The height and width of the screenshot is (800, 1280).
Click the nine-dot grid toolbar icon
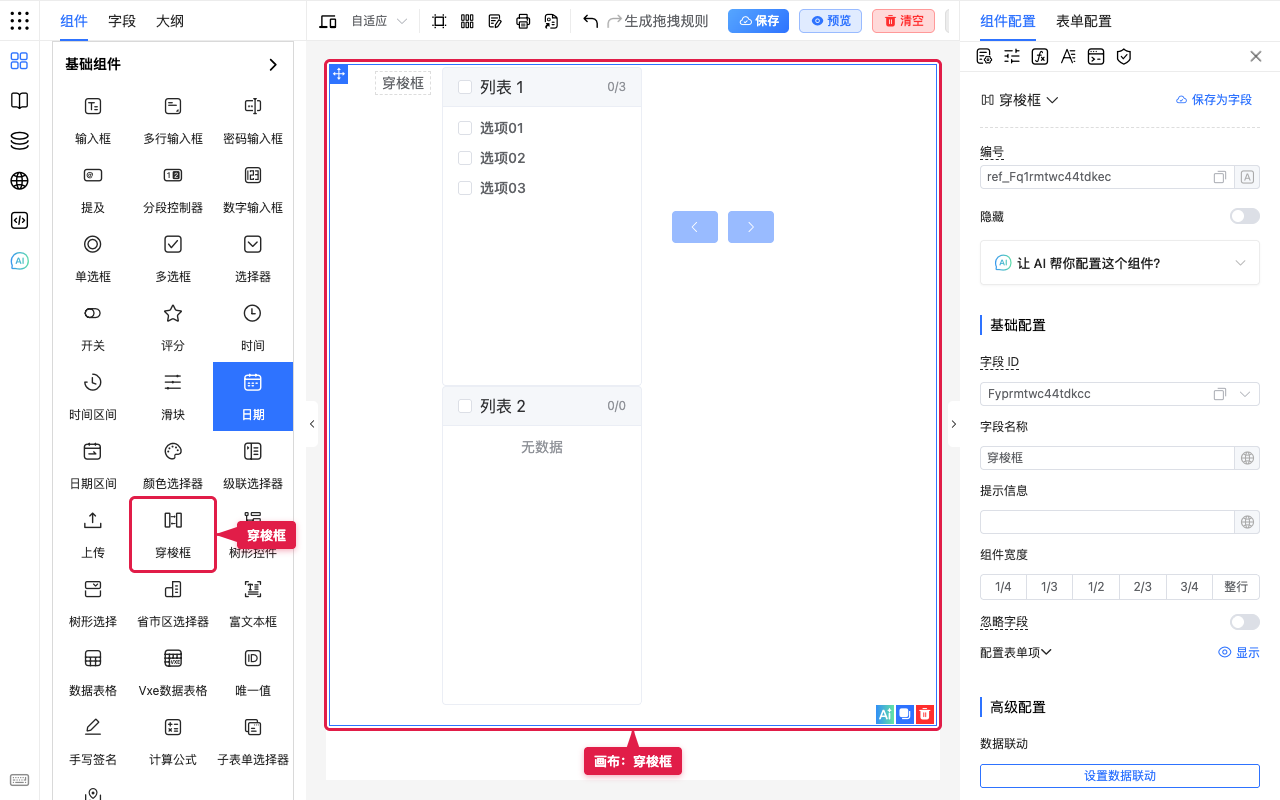[x=467, y=21]
